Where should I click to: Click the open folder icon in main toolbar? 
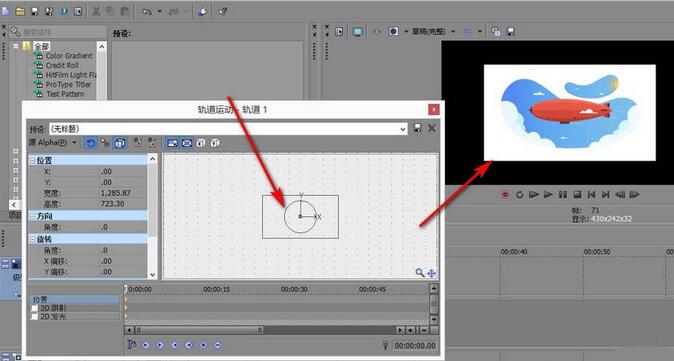pyautogui.click(x=20, y=12)
